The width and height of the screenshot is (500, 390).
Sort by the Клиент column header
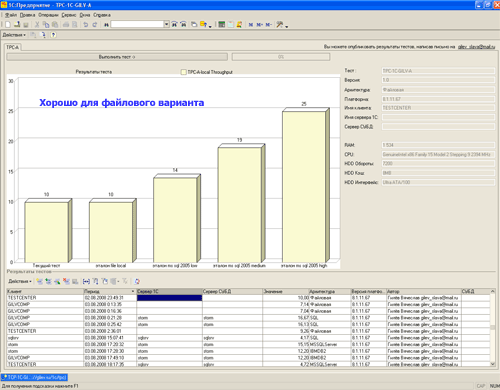pyautogui.click(x=45, y=291)
